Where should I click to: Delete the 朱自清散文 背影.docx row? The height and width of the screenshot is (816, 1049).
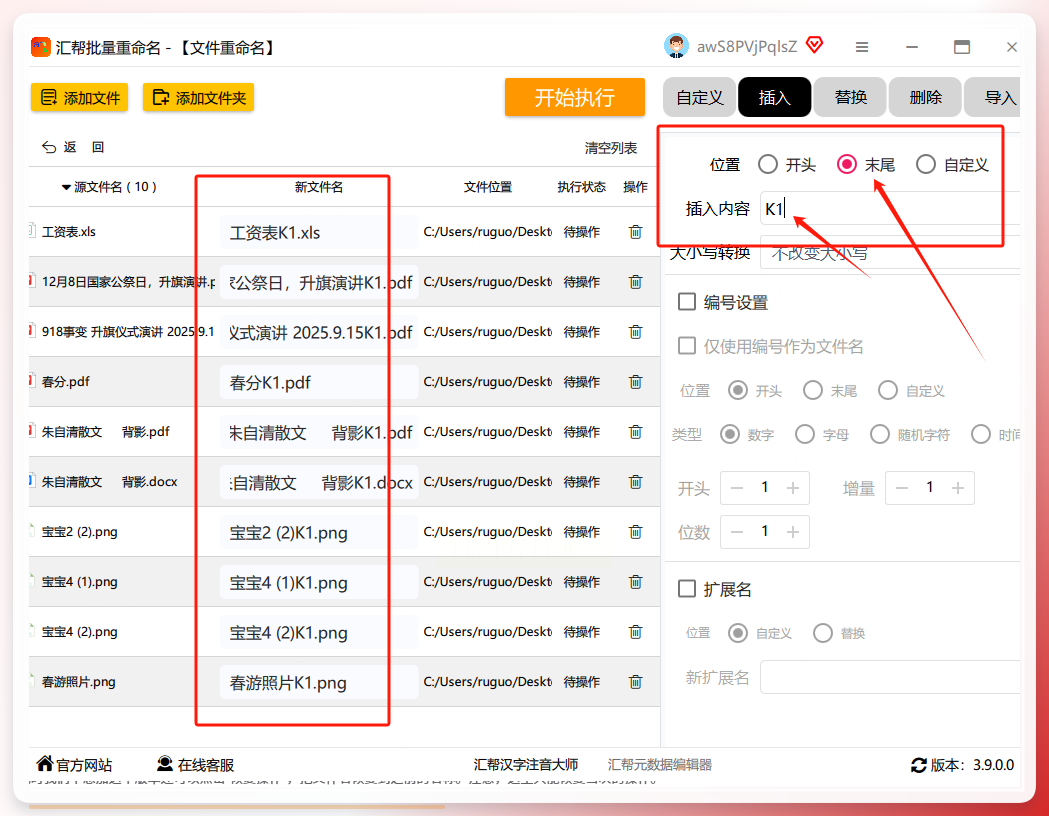pos(635,482)
